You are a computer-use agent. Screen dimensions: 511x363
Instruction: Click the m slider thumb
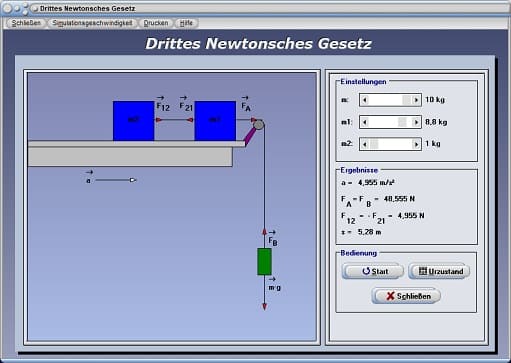(x=407, y=100)
